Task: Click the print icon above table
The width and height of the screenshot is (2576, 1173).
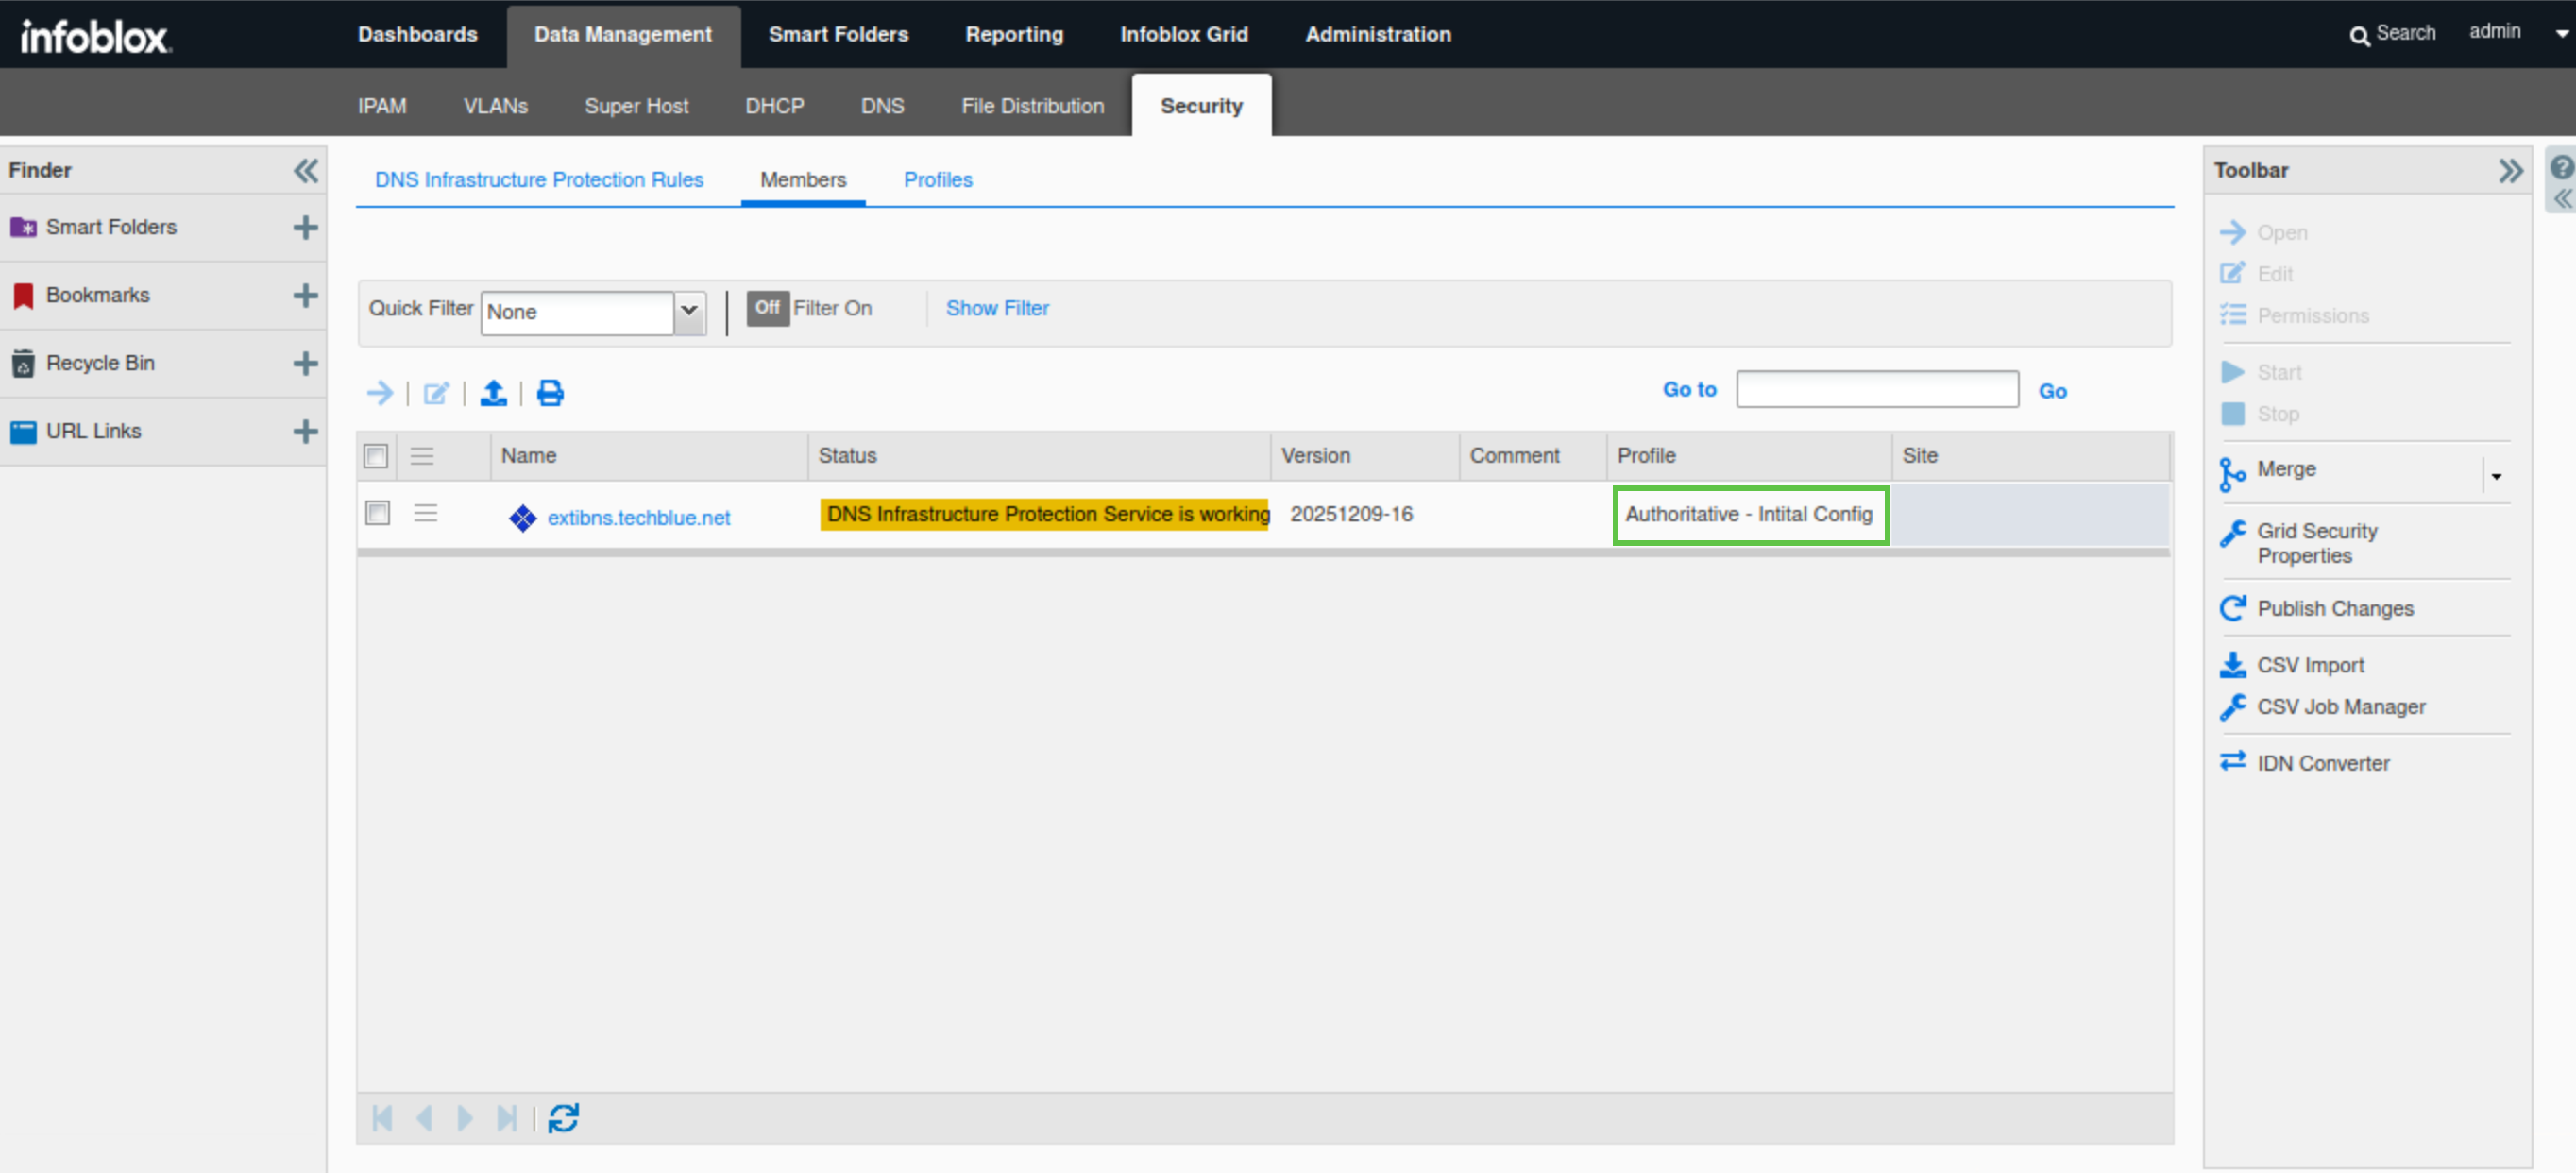Action: pyautogui.click(x=550, y=393)
